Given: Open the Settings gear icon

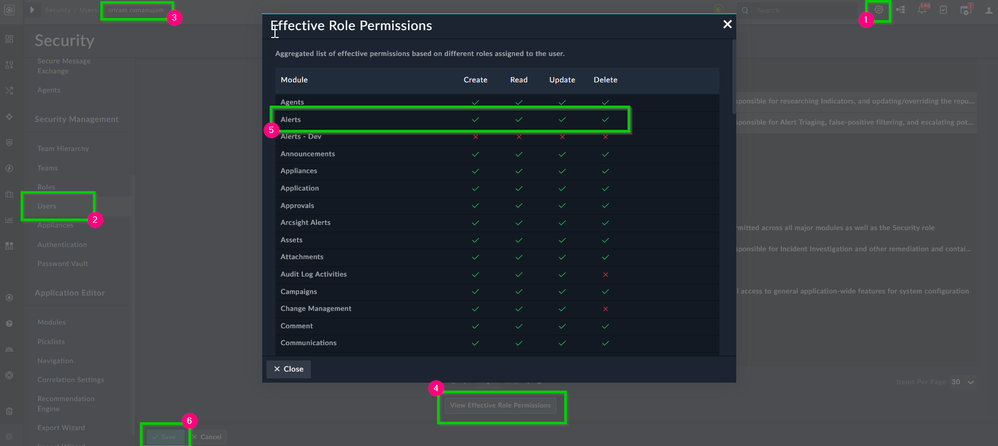Looking at the screenshot, I should [879, 10].
